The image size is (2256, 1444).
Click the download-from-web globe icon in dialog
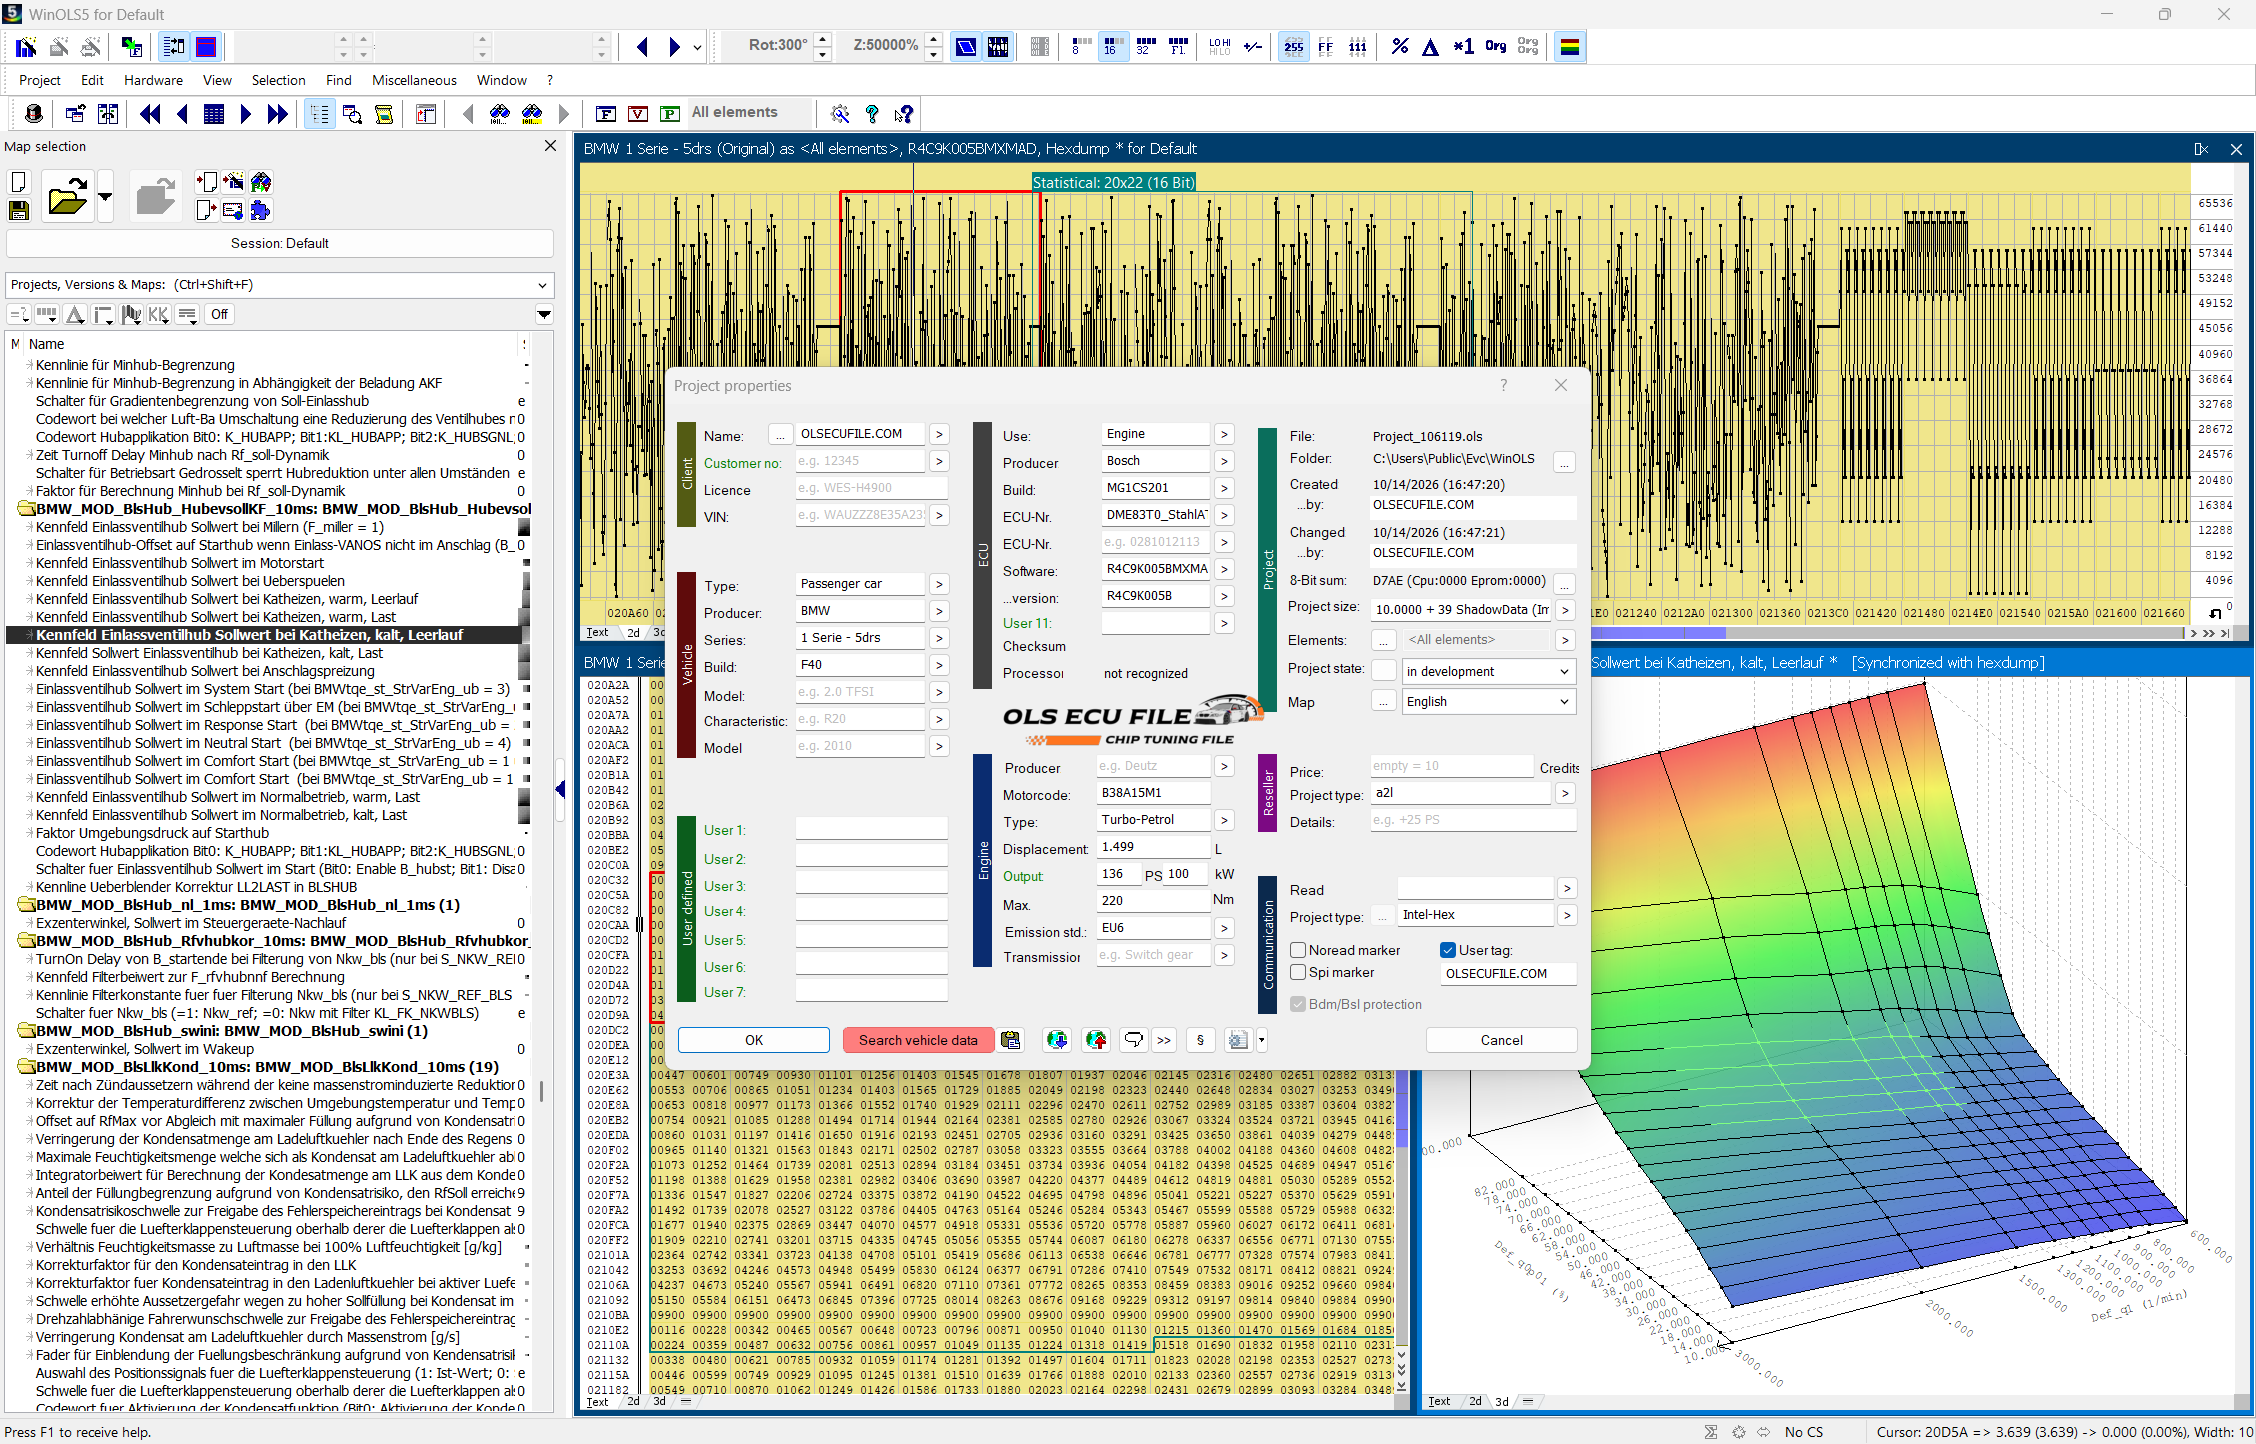pyautogui.click(x=1057, y=1040)
